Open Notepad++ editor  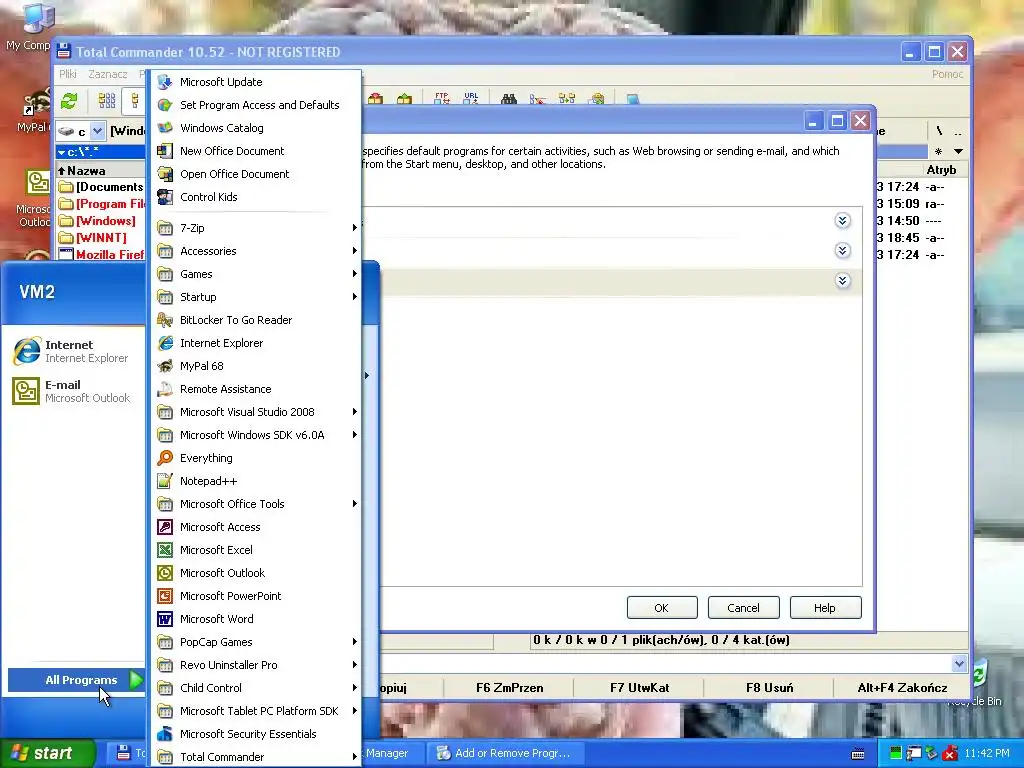tap(256, 481)
